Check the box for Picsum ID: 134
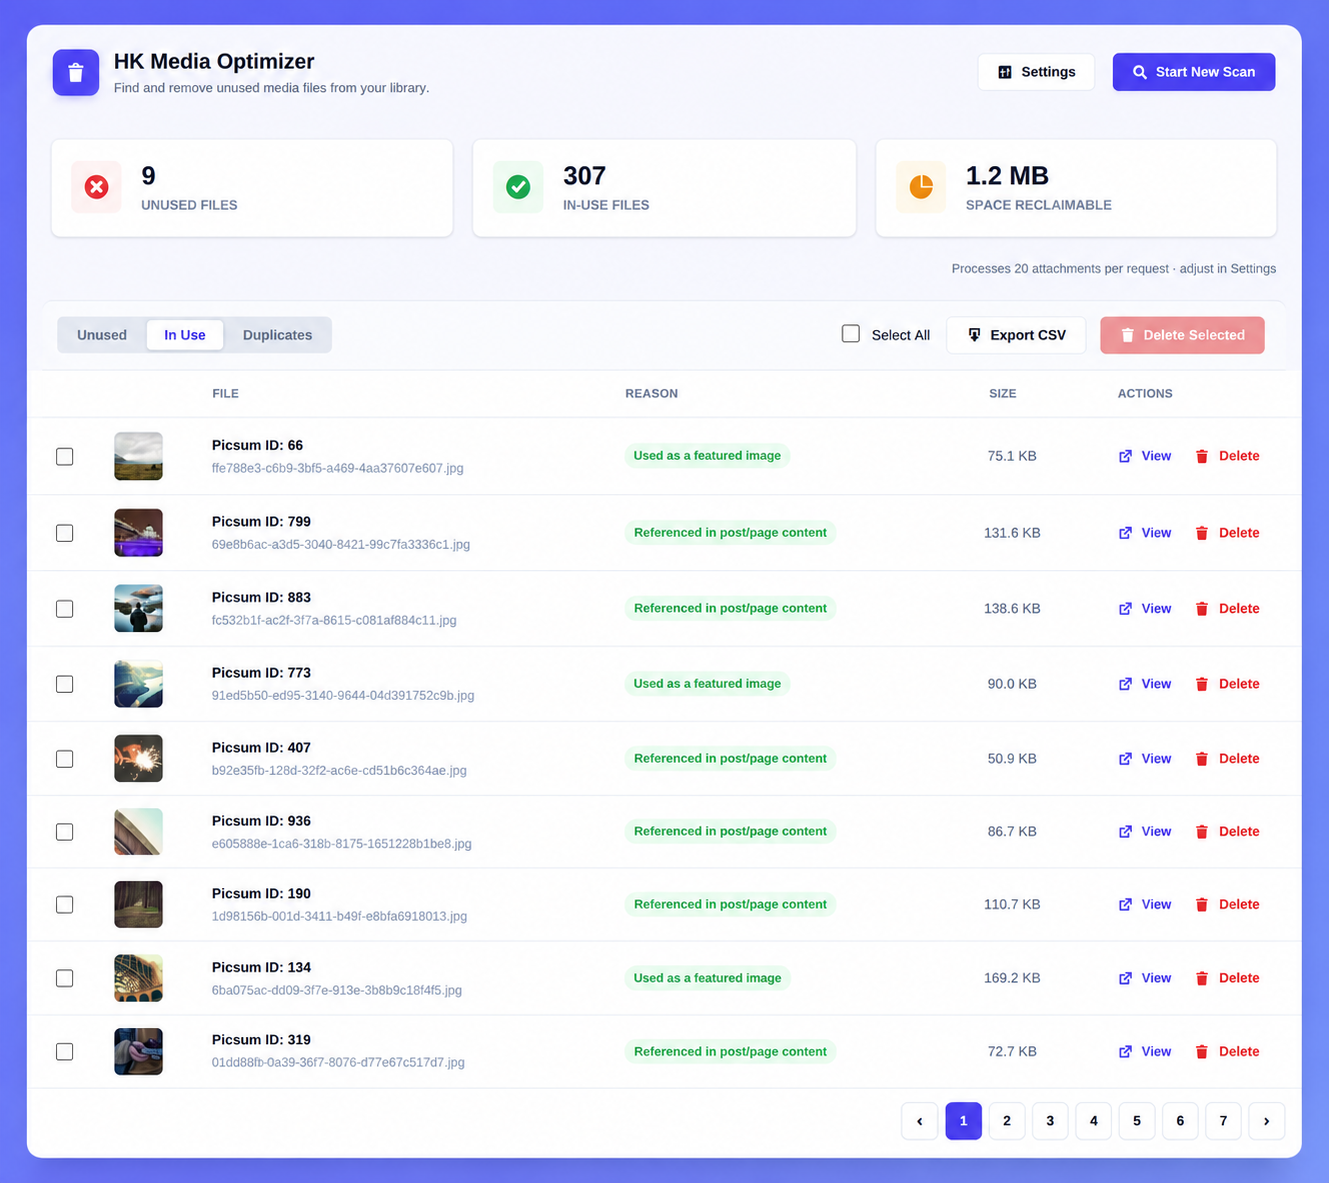This screenshot has height=1183, width=1329. (x=65, y=978)
